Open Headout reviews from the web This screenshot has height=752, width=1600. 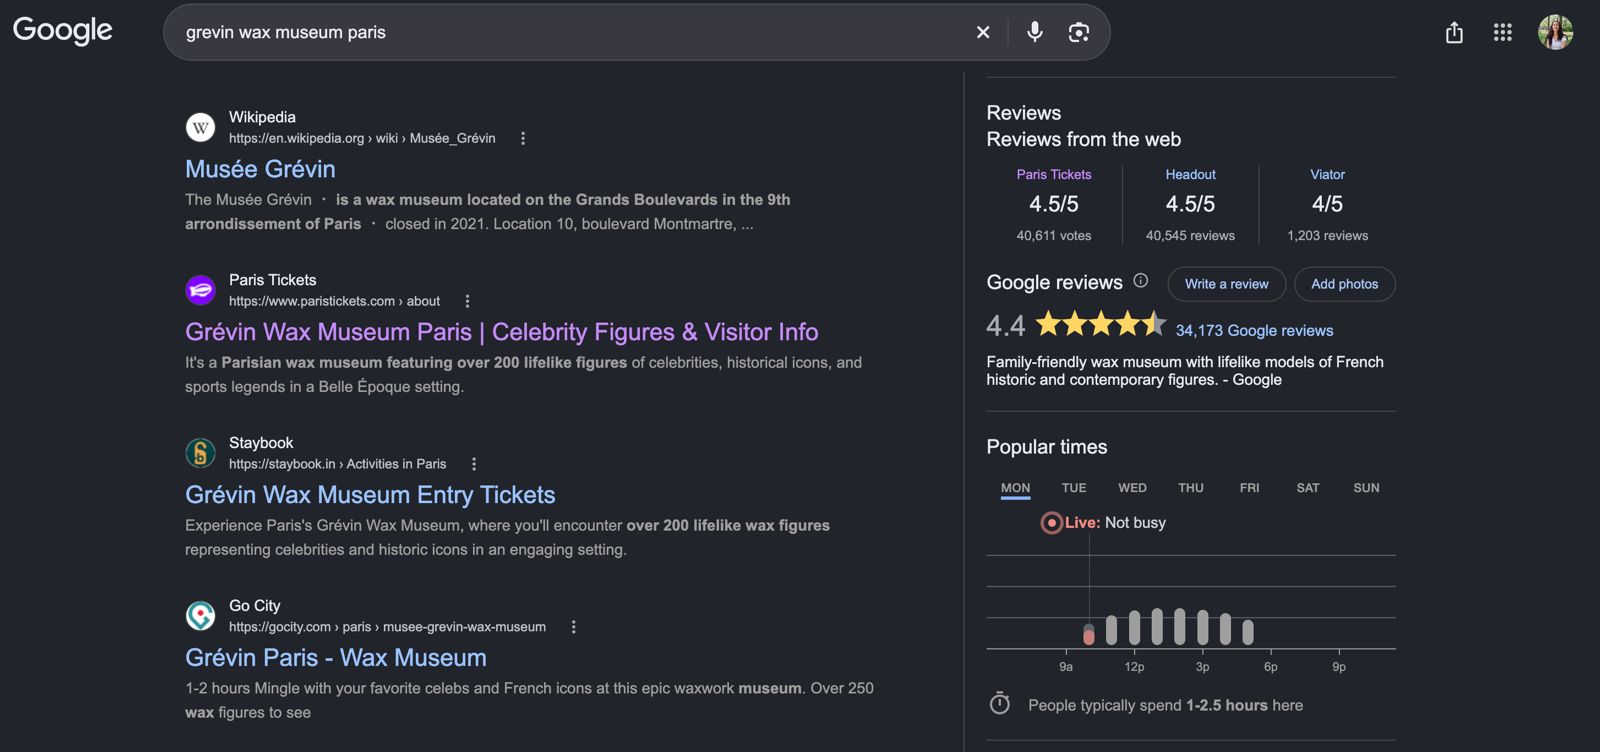[x=1191, y=174]
